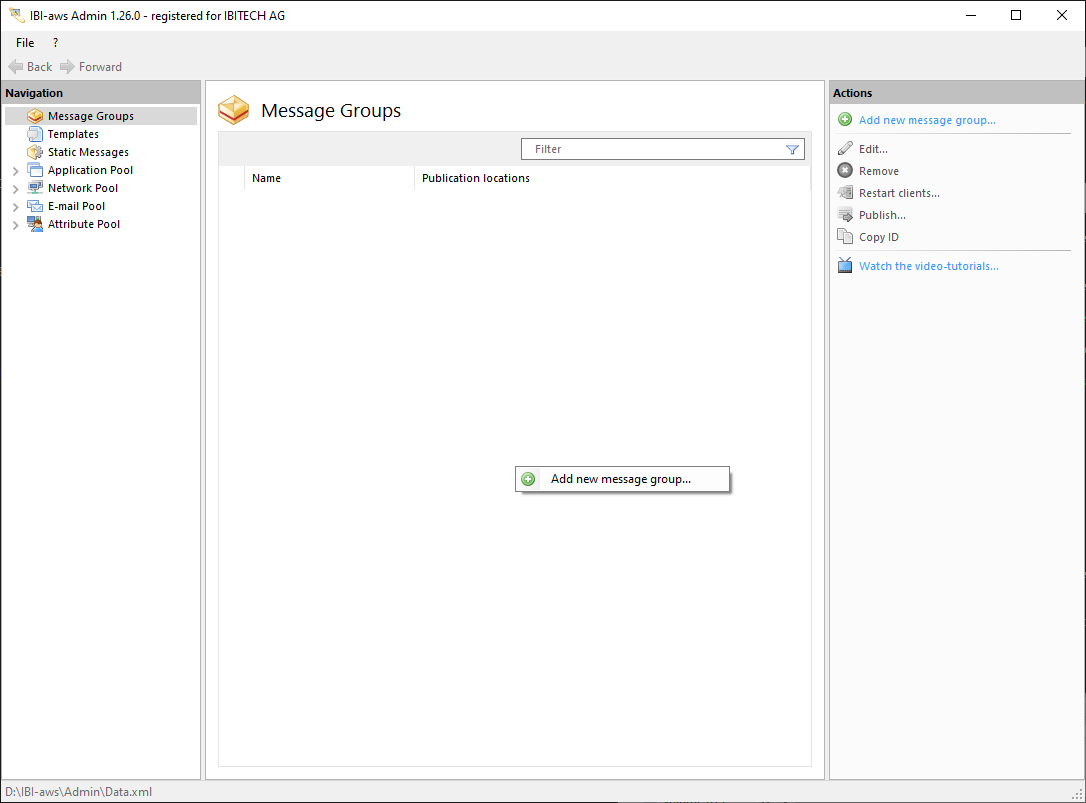Screen dimensions: 1086x803
Task: Expand the E-mail Pool tree node
Action: [x=15, y=207]
